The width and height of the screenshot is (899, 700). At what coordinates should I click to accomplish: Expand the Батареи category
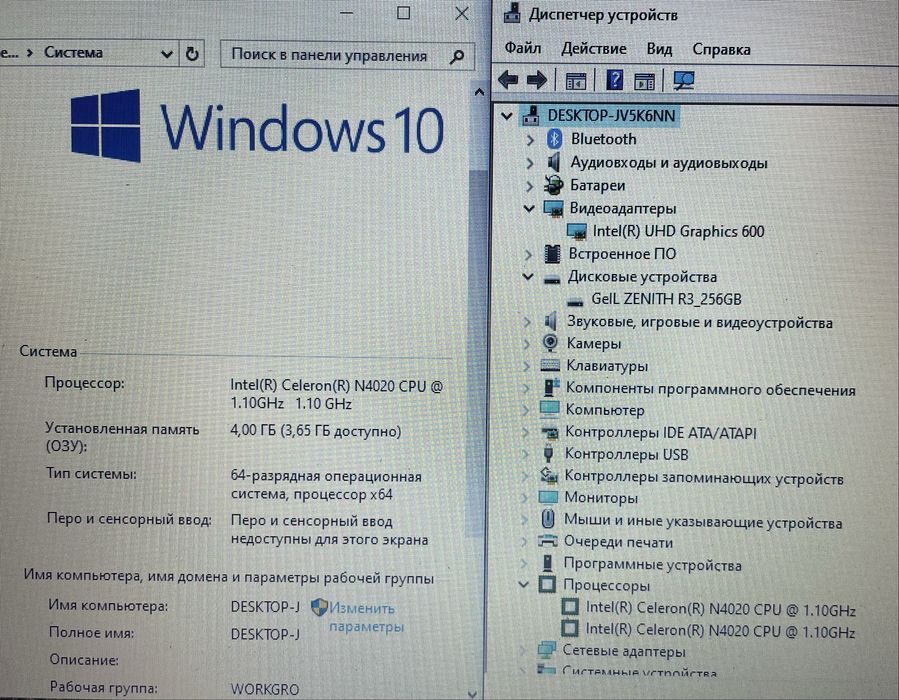529,186
